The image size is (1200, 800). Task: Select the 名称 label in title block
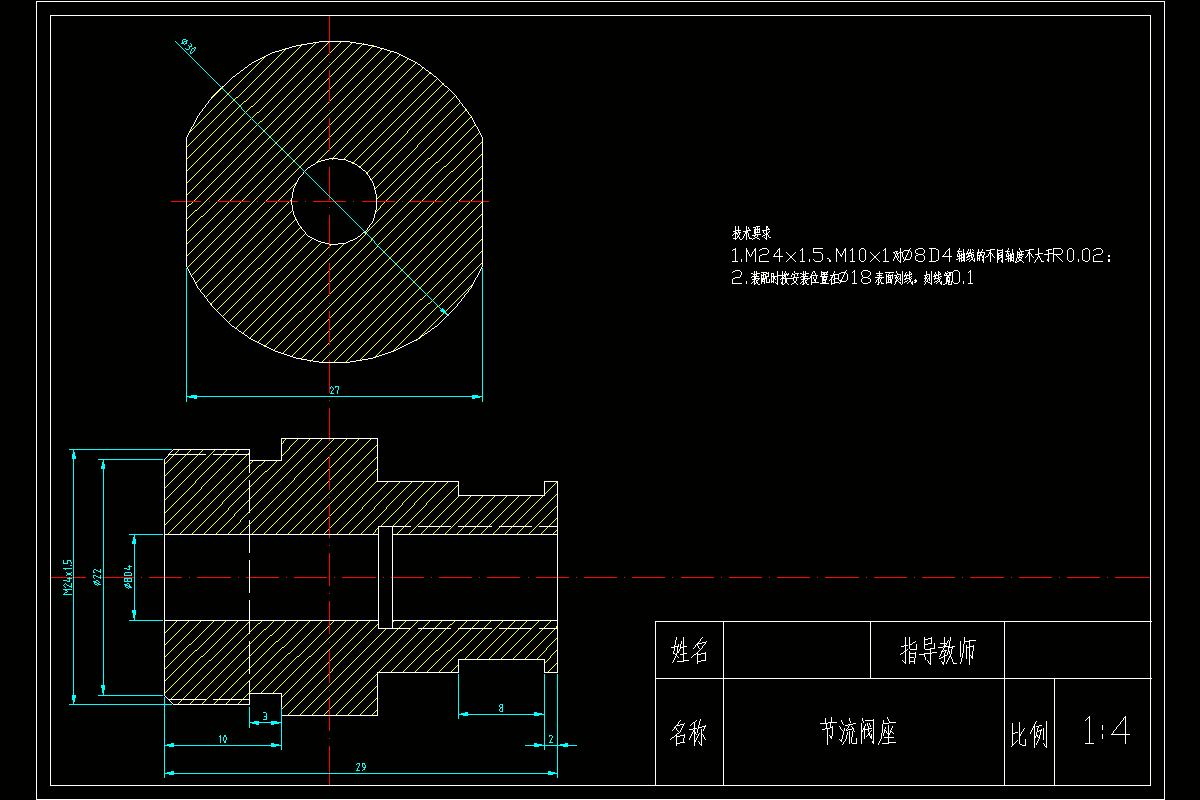[688, 733]
